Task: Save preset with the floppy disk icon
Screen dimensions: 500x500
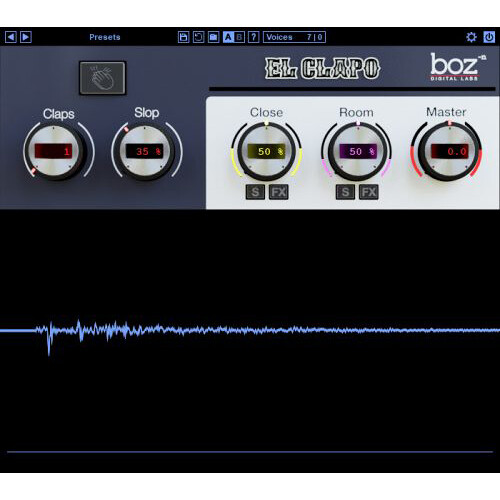Action: click(183, 37)
